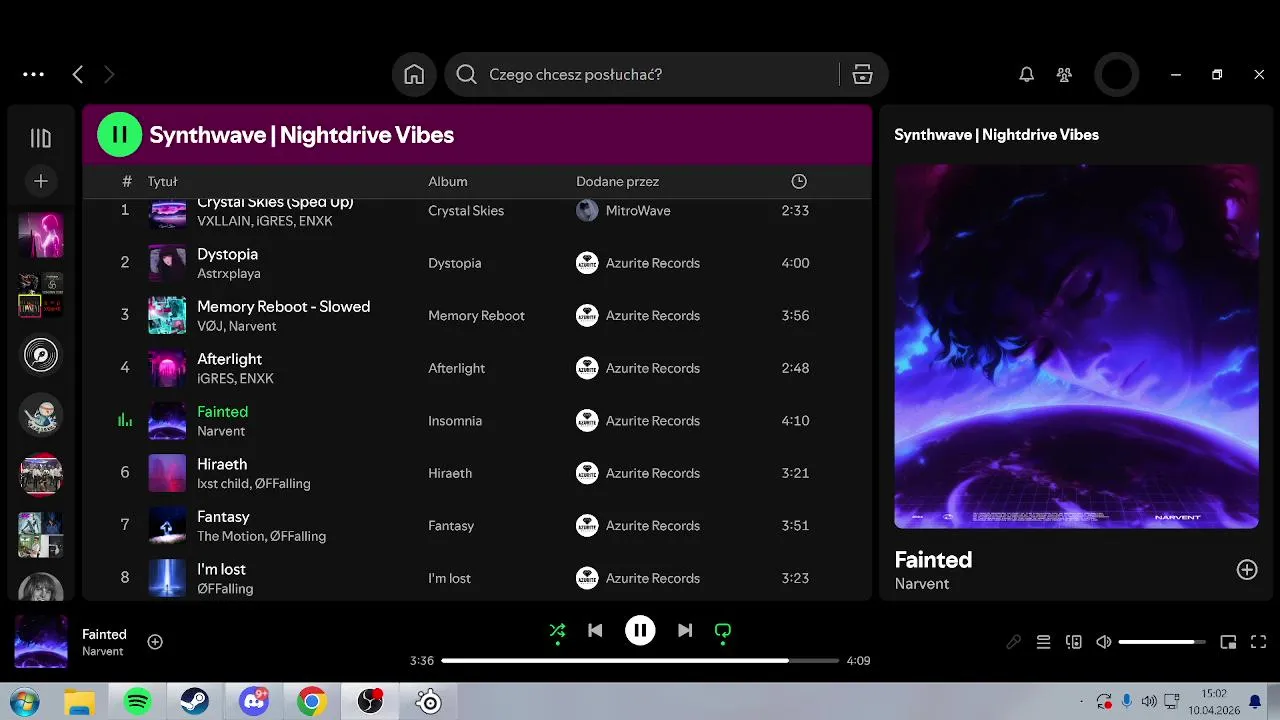The height and width of the screenshot is (720, 1280).
Task: Sort by the Album column header
Action: (x=448, y=182)
